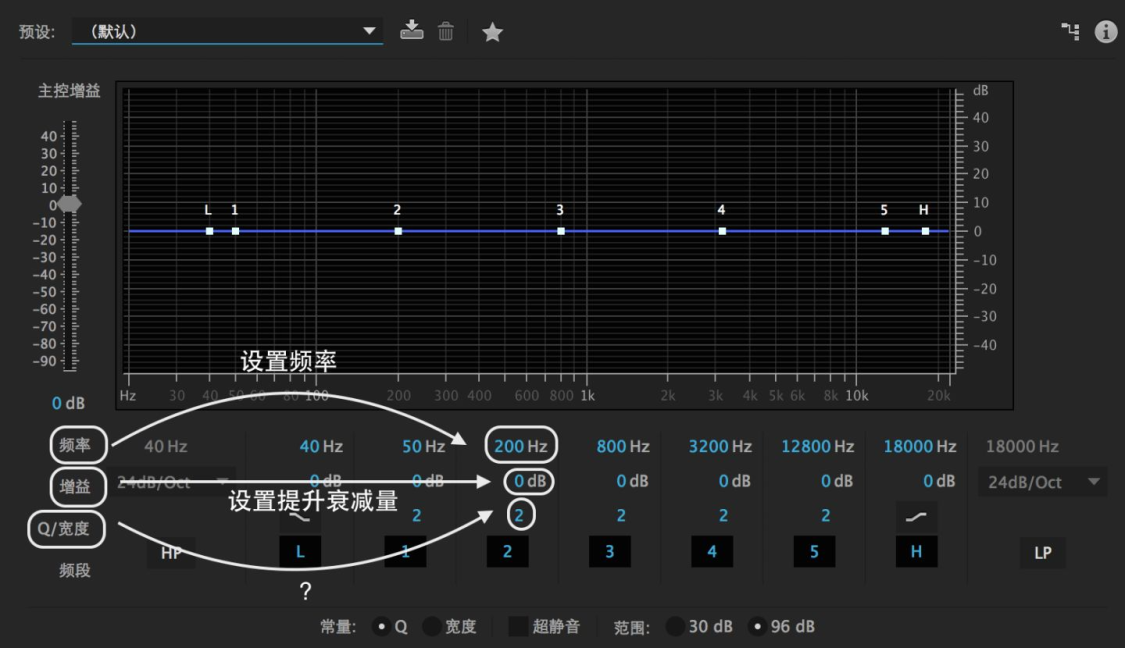Open the info icon at top right
The width and height of the screenshot is (1125, 648).
(x=1106, y=32)
